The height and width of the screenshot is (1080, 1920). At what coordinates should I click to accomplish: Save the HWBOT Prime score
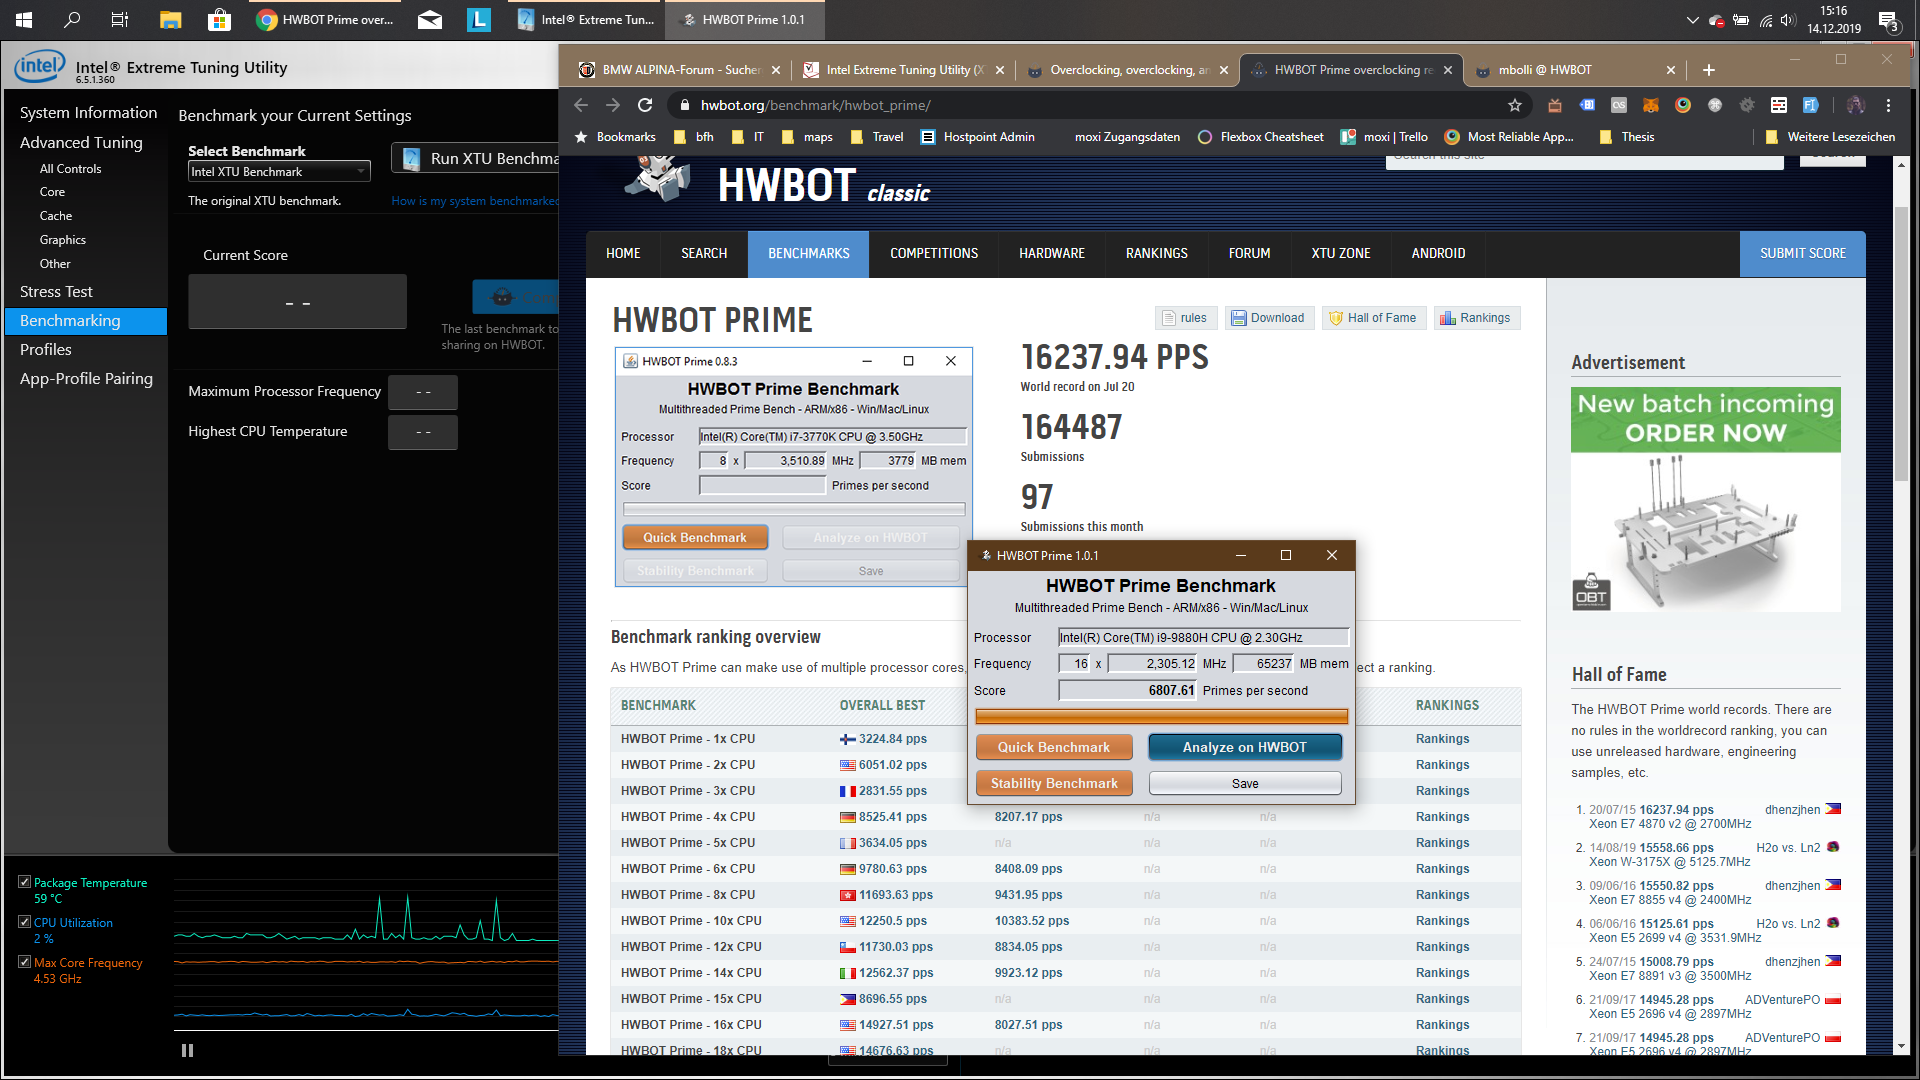1245,783
